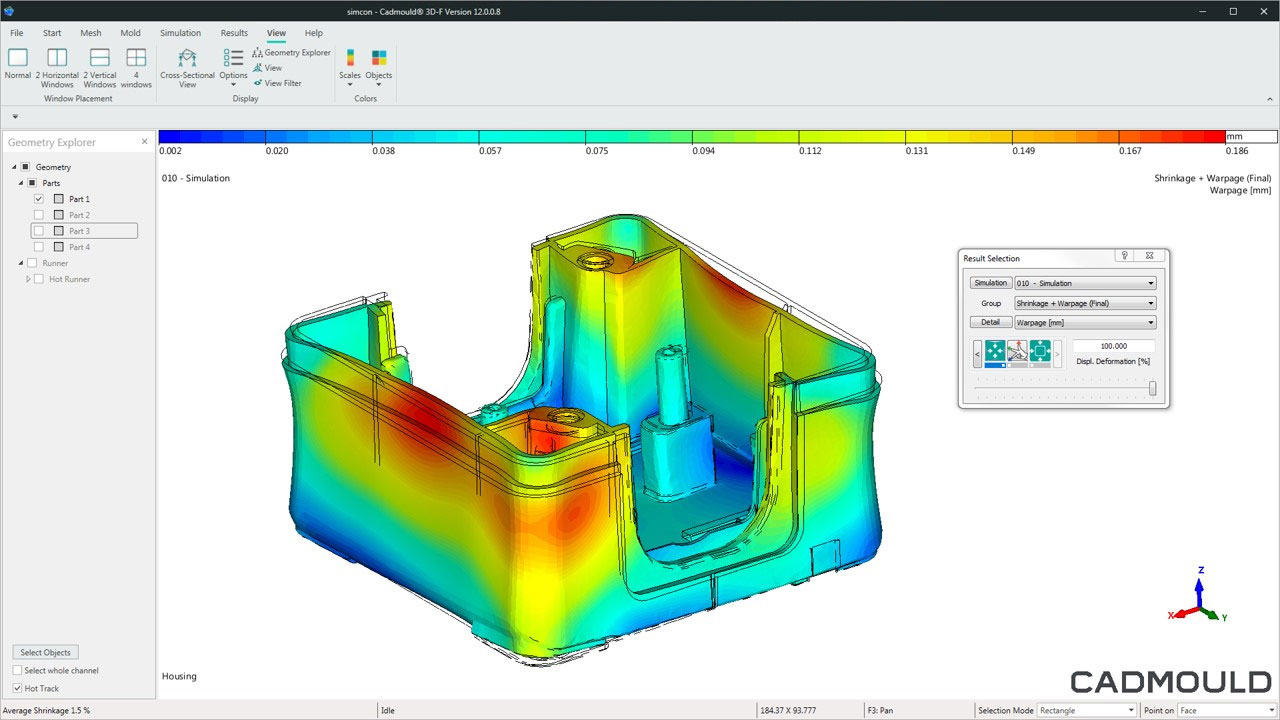Click the Simulation button in Result Selection
This screenshot has height=720, width=1280.
(990, 283)
